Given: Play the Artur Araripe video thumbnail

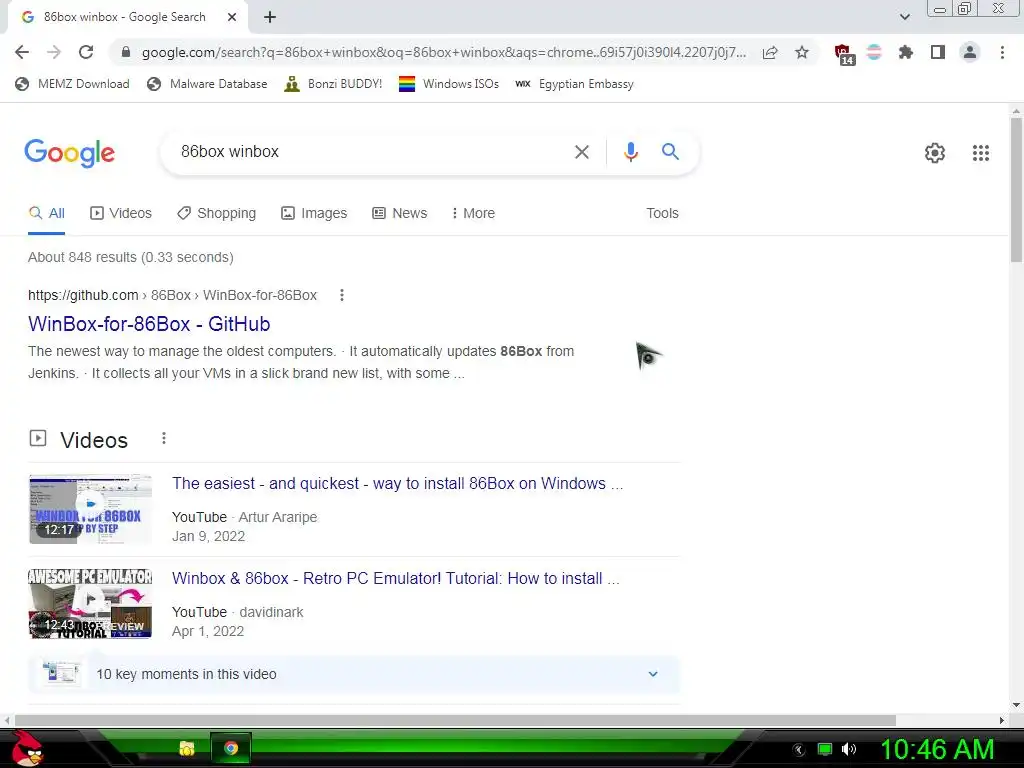Looking at the screenshot, I should [91, 509].
